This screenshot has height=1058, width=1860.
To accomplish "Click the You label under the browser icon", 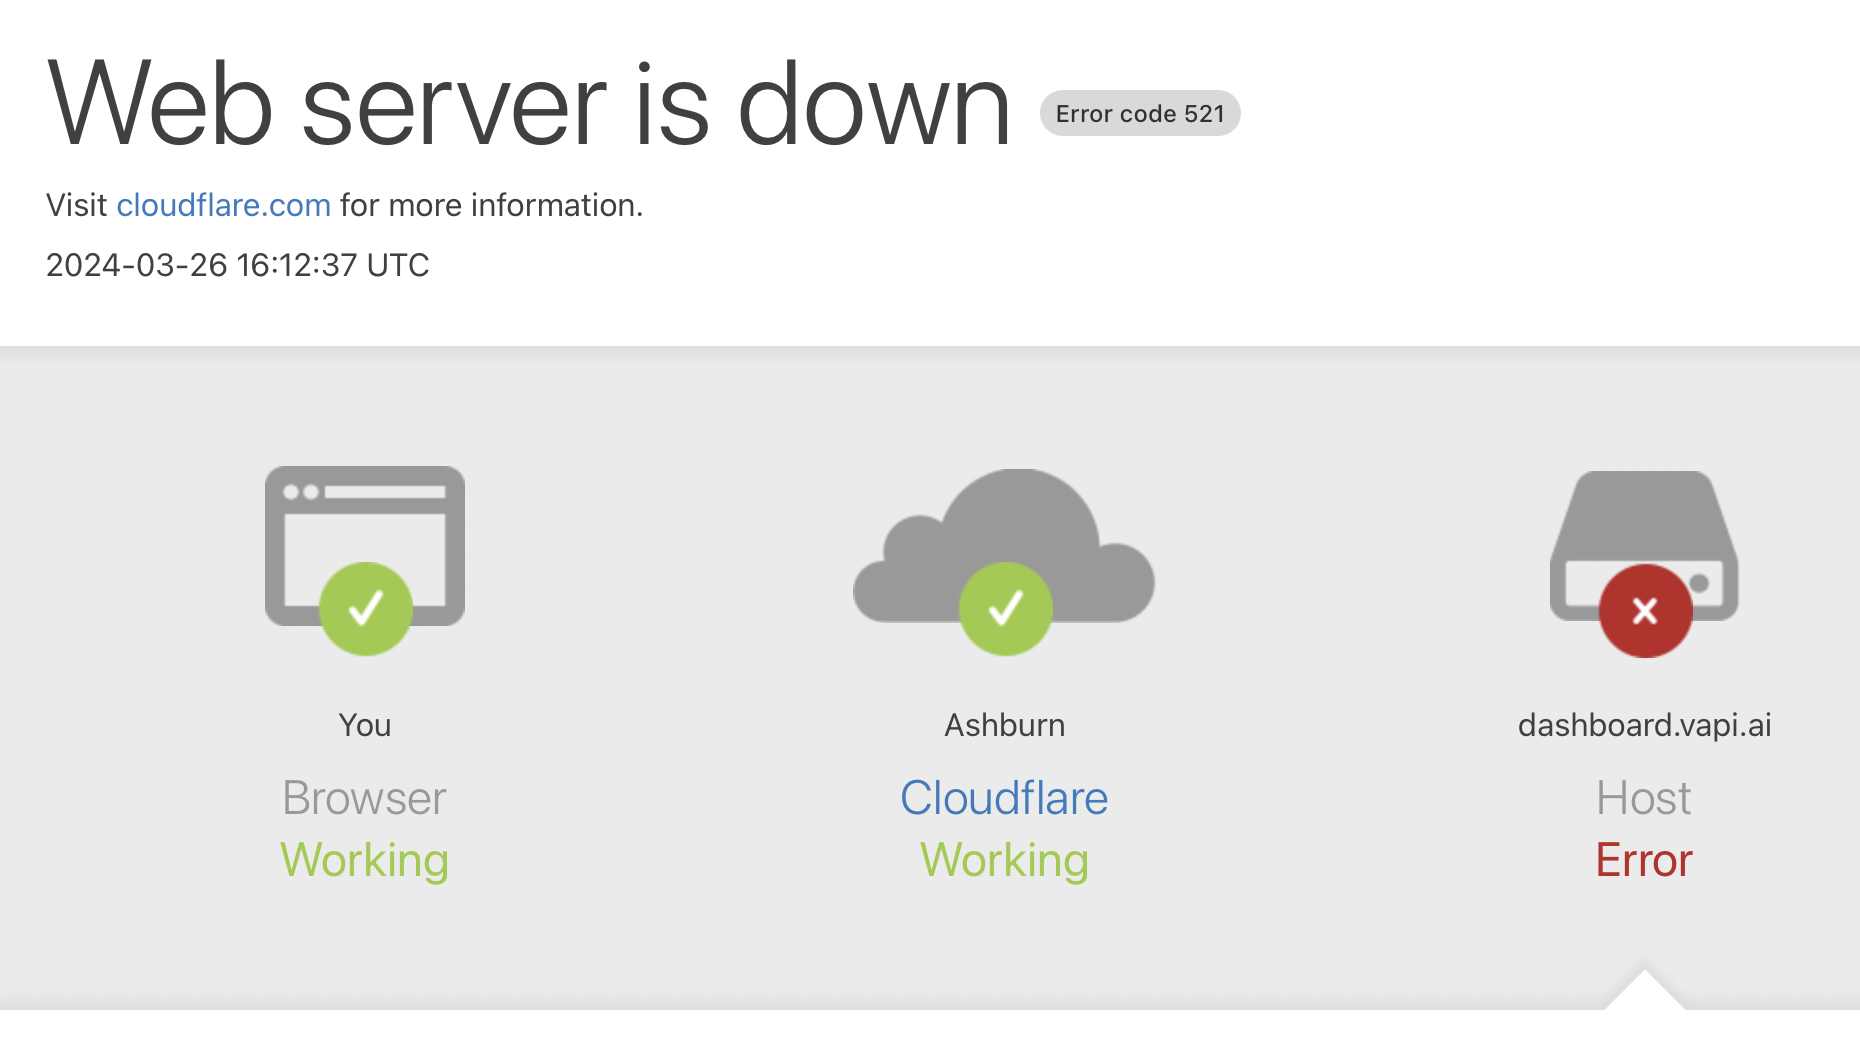I will click(x=365, y=725).
